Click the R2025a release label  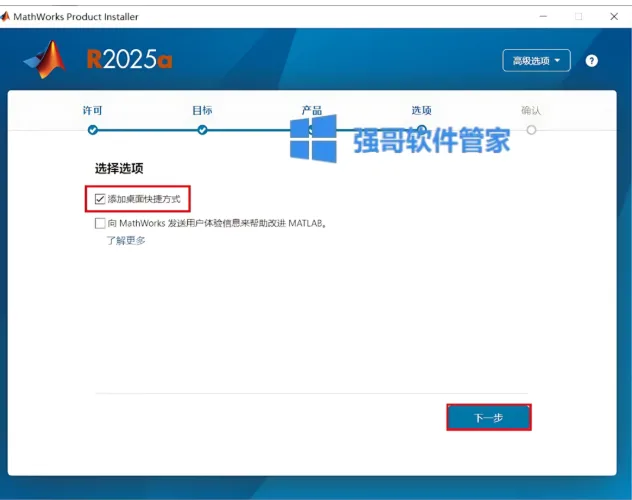129,59
